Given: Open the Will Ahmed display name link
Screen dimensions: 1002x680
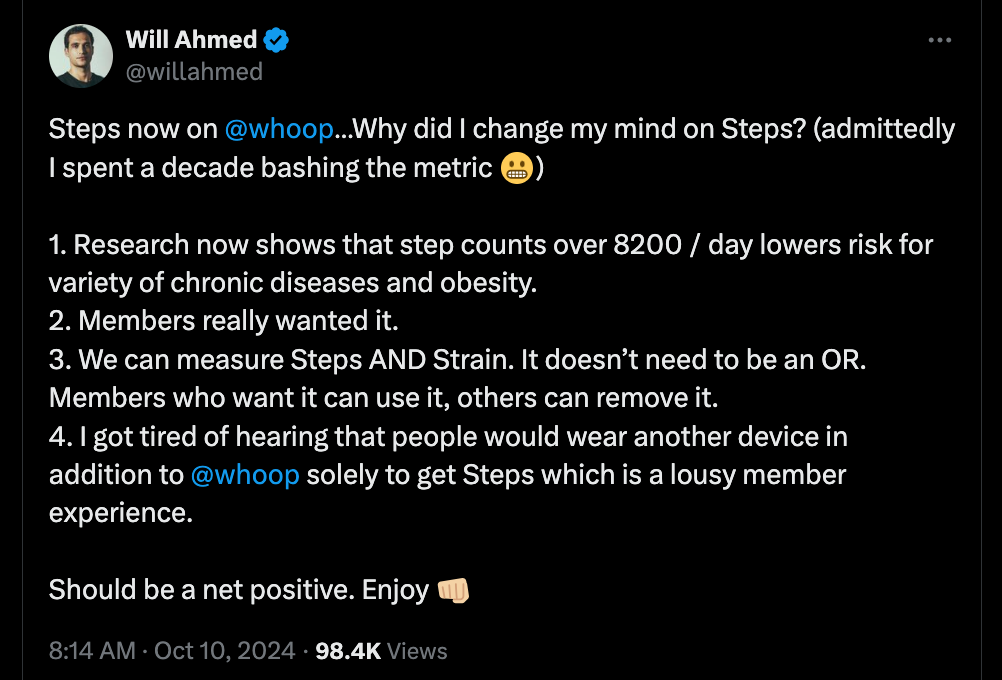Looking at the screenshot, I should 191,41.
